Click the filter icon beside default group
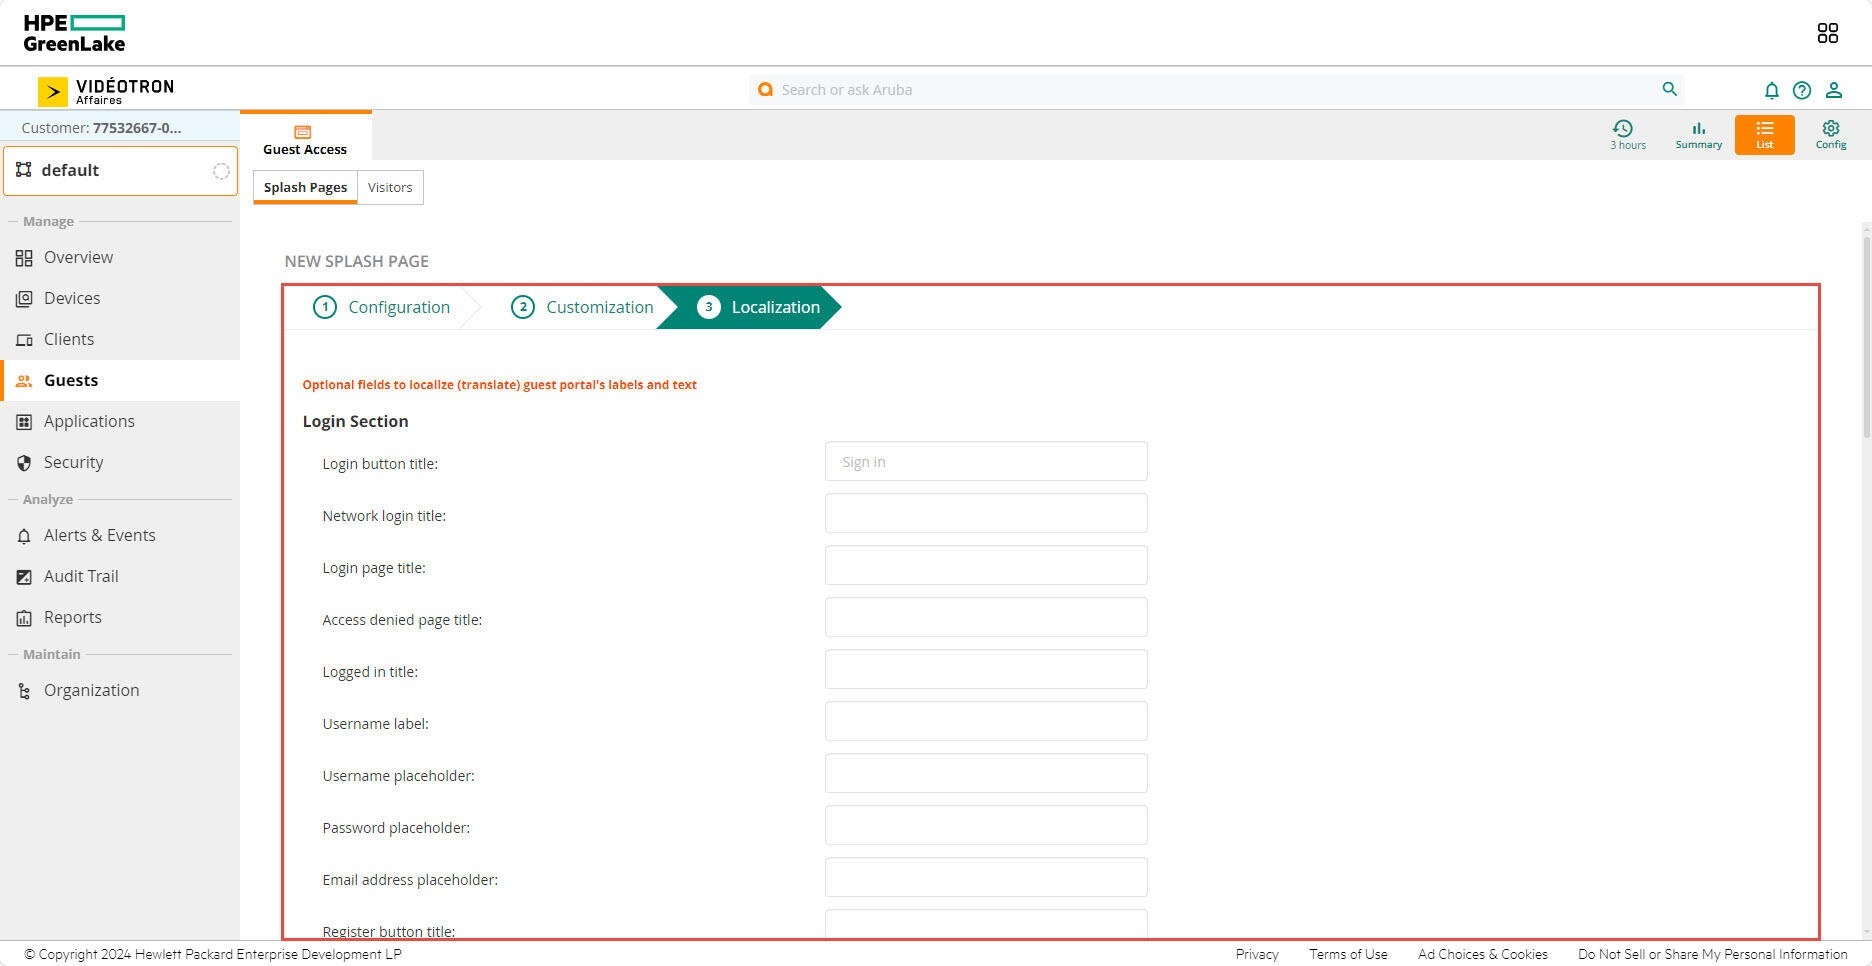1872x966 pixels. click(220, 171)
